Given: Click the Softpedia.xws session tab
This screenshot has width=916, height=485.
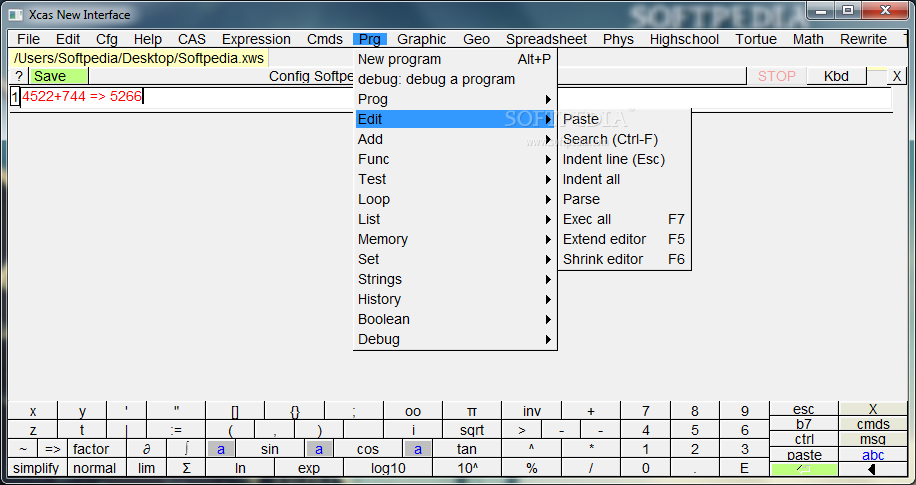Looking at the screenshot, I should [139, 58].
